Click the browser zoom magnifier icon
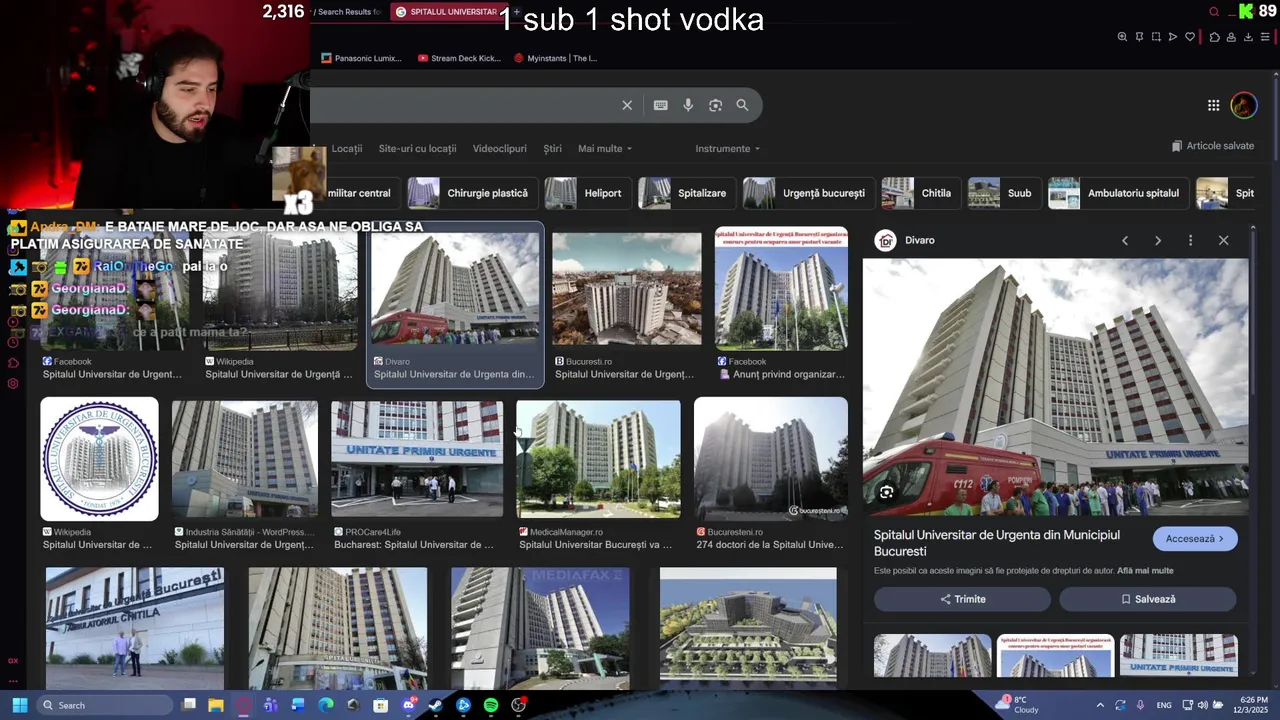Image resolution: width=1280 pixels, height=720 pixels. coord(1122,37)
